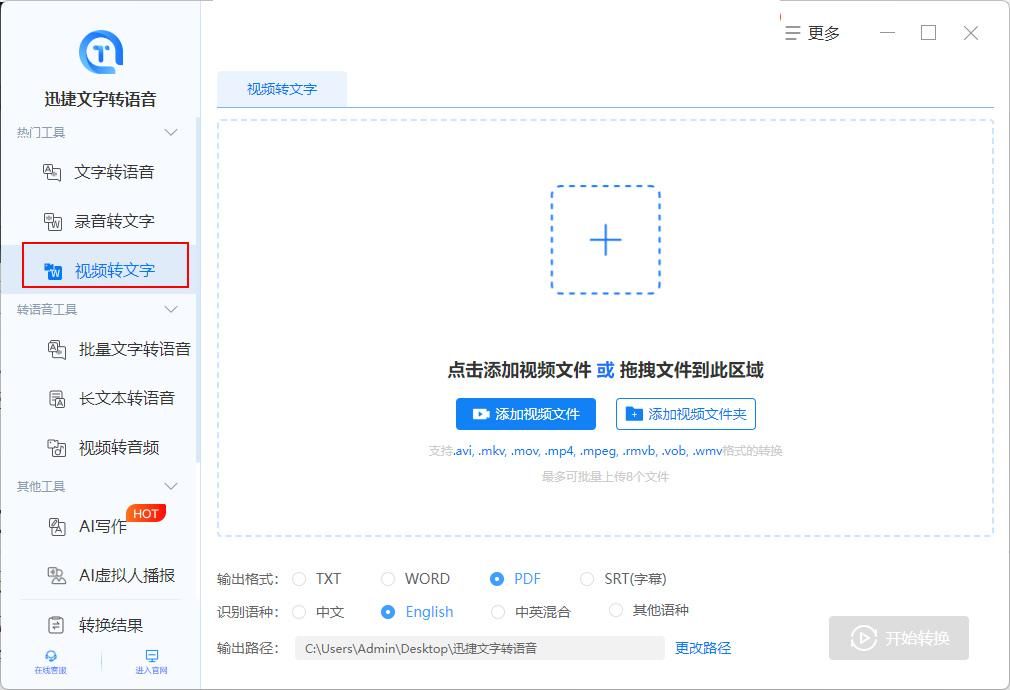The image size is (1010, 690).
Task: Click the 输出格式 label
Action: [x=248, y=579]
